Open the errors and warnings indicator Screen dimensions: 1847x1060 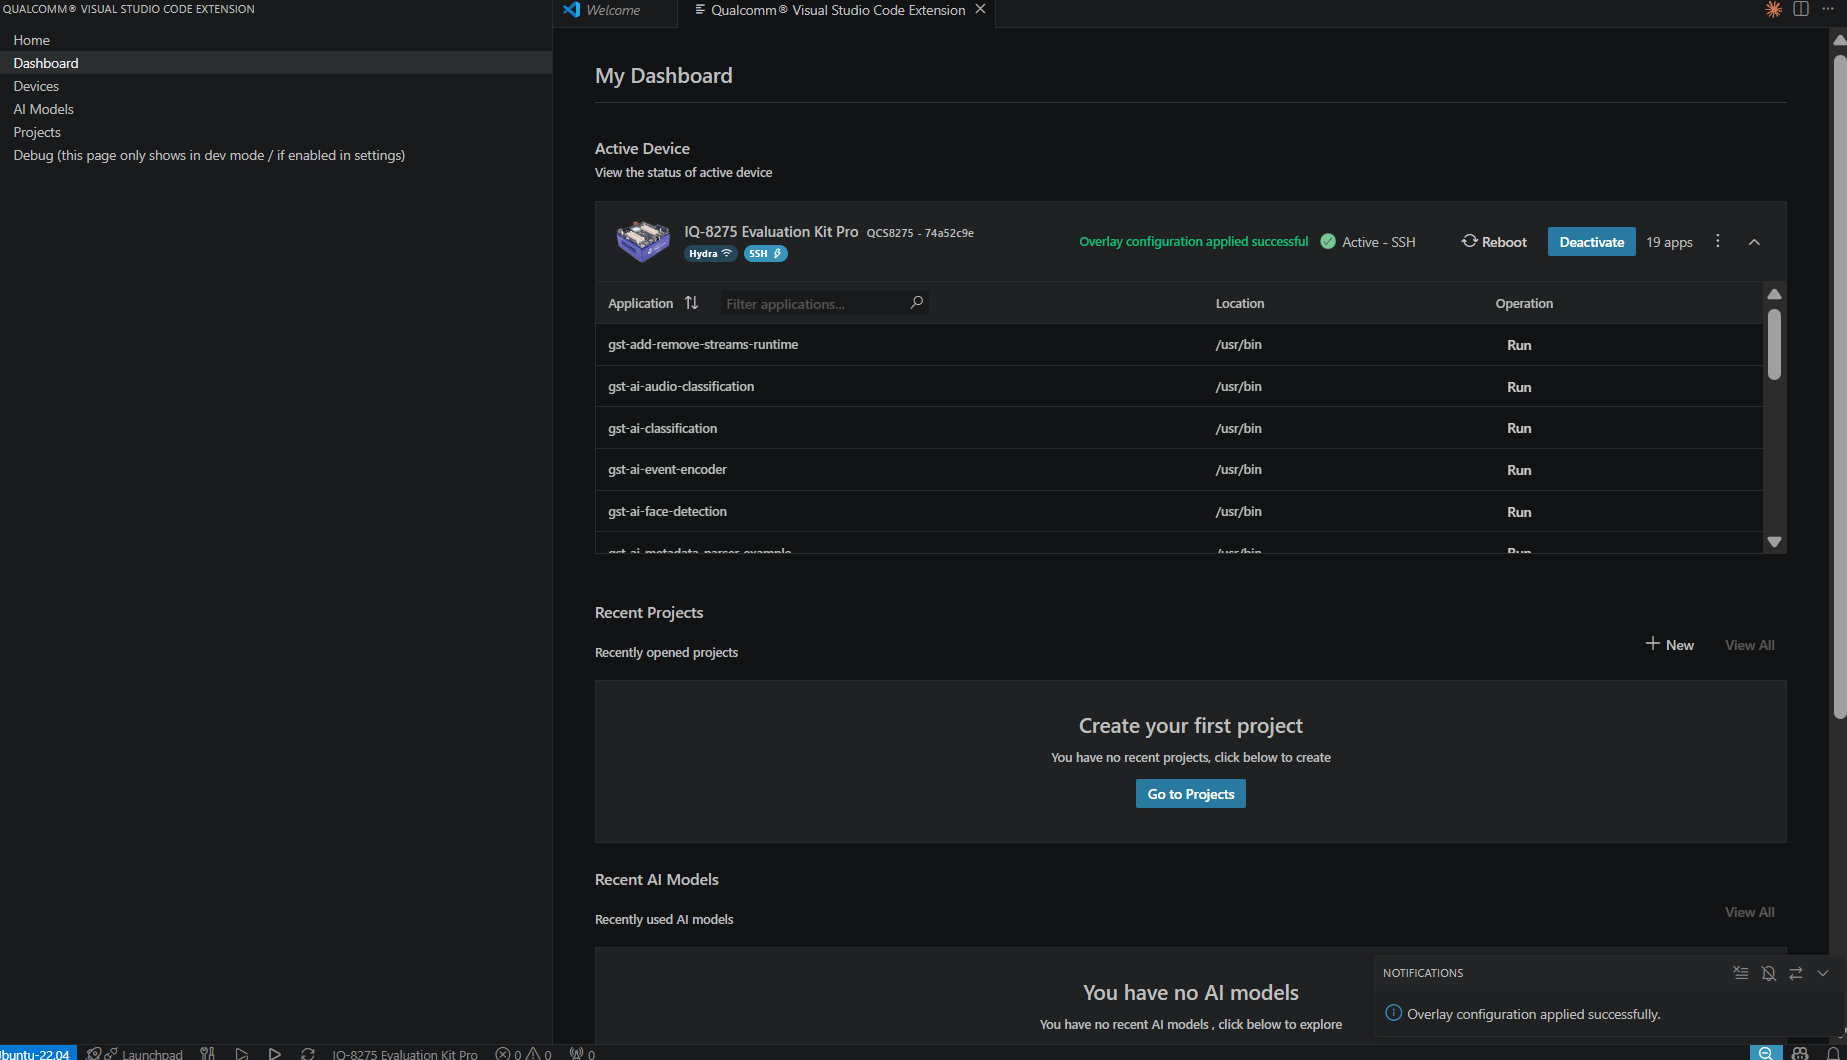point(524,1053)
